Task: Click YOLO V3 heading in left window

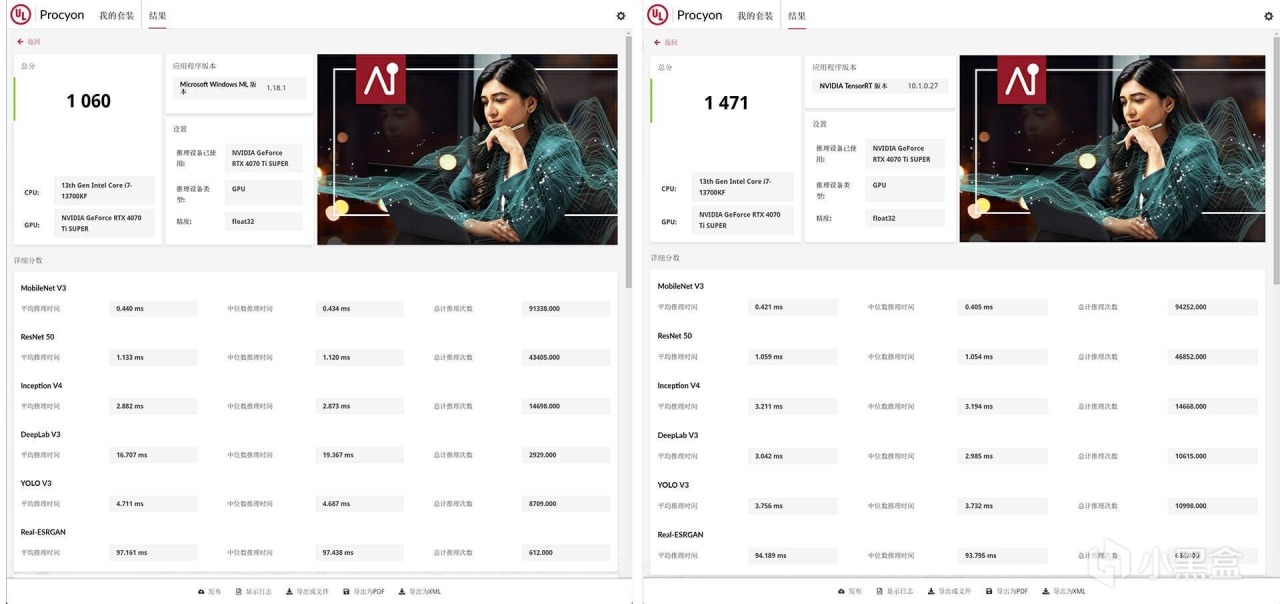Action: (x=36, y=484)
